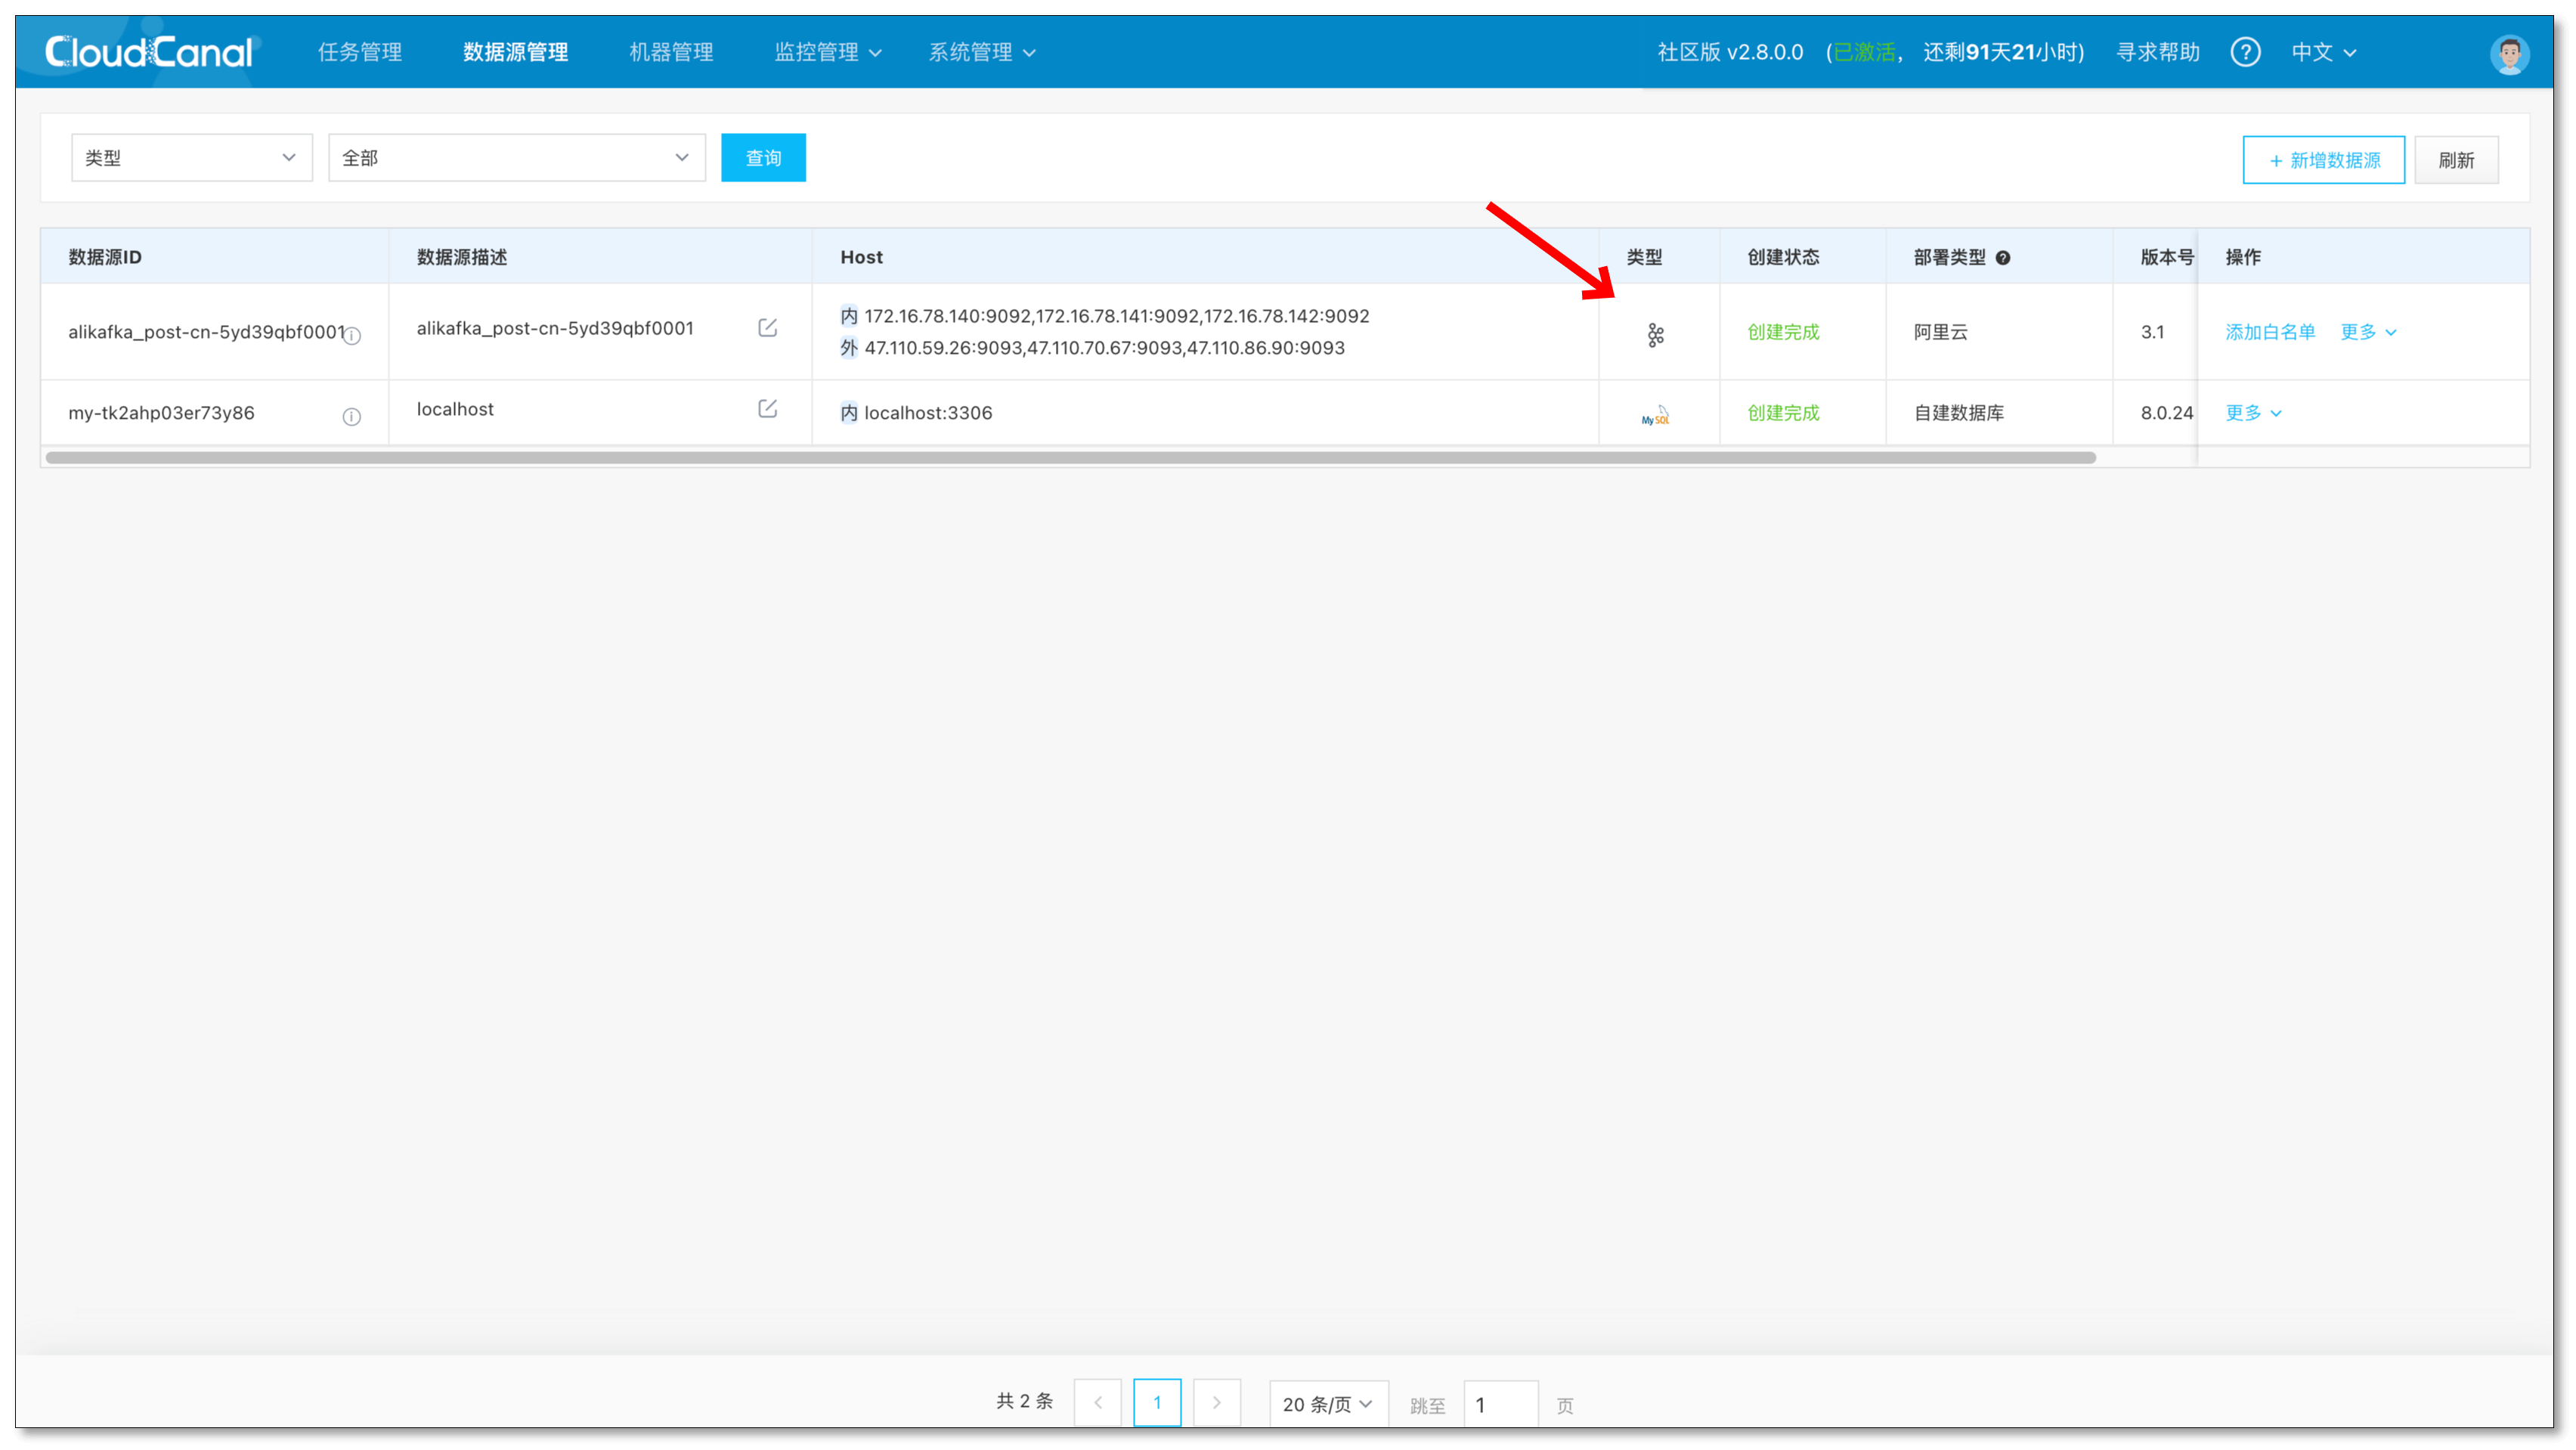Click the 部署类型 help tooltip icon
The height and width of the screenshot is (1450, 2576).
2003,258
